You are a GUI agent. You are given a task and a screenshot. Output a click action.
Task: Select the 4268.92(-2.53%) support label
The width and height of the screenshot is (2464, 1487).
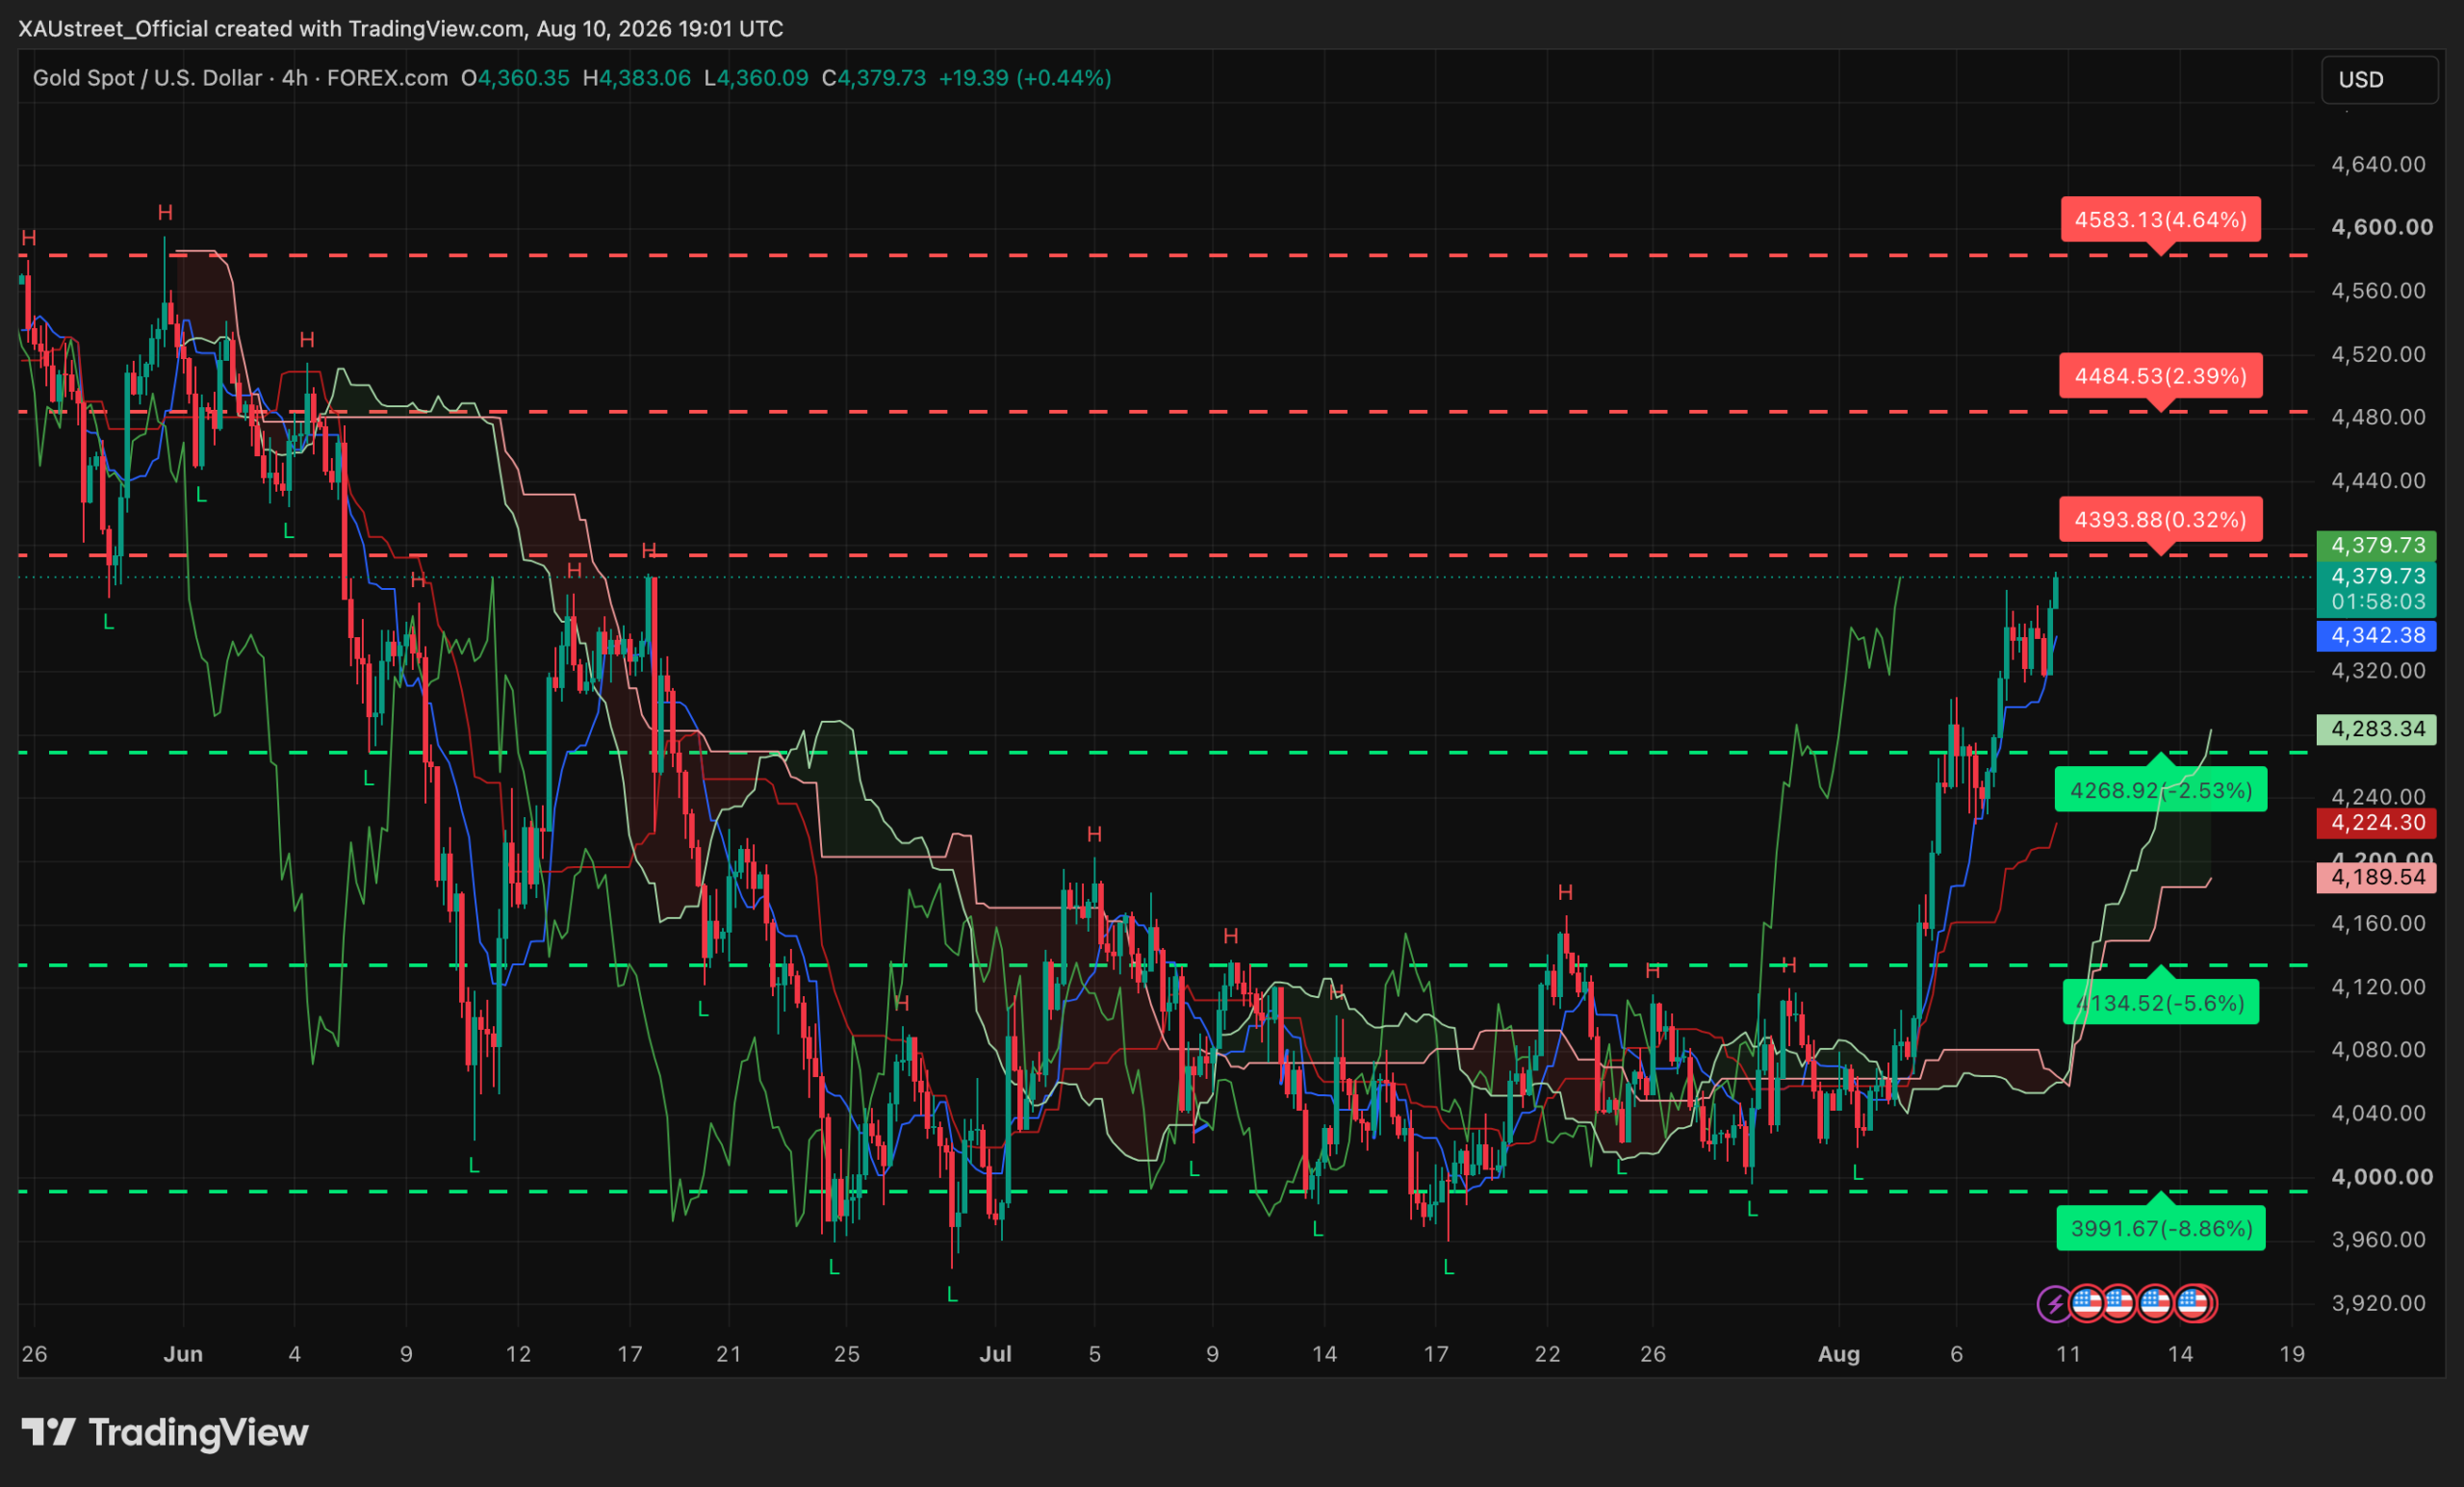[x=2161, y=790]
